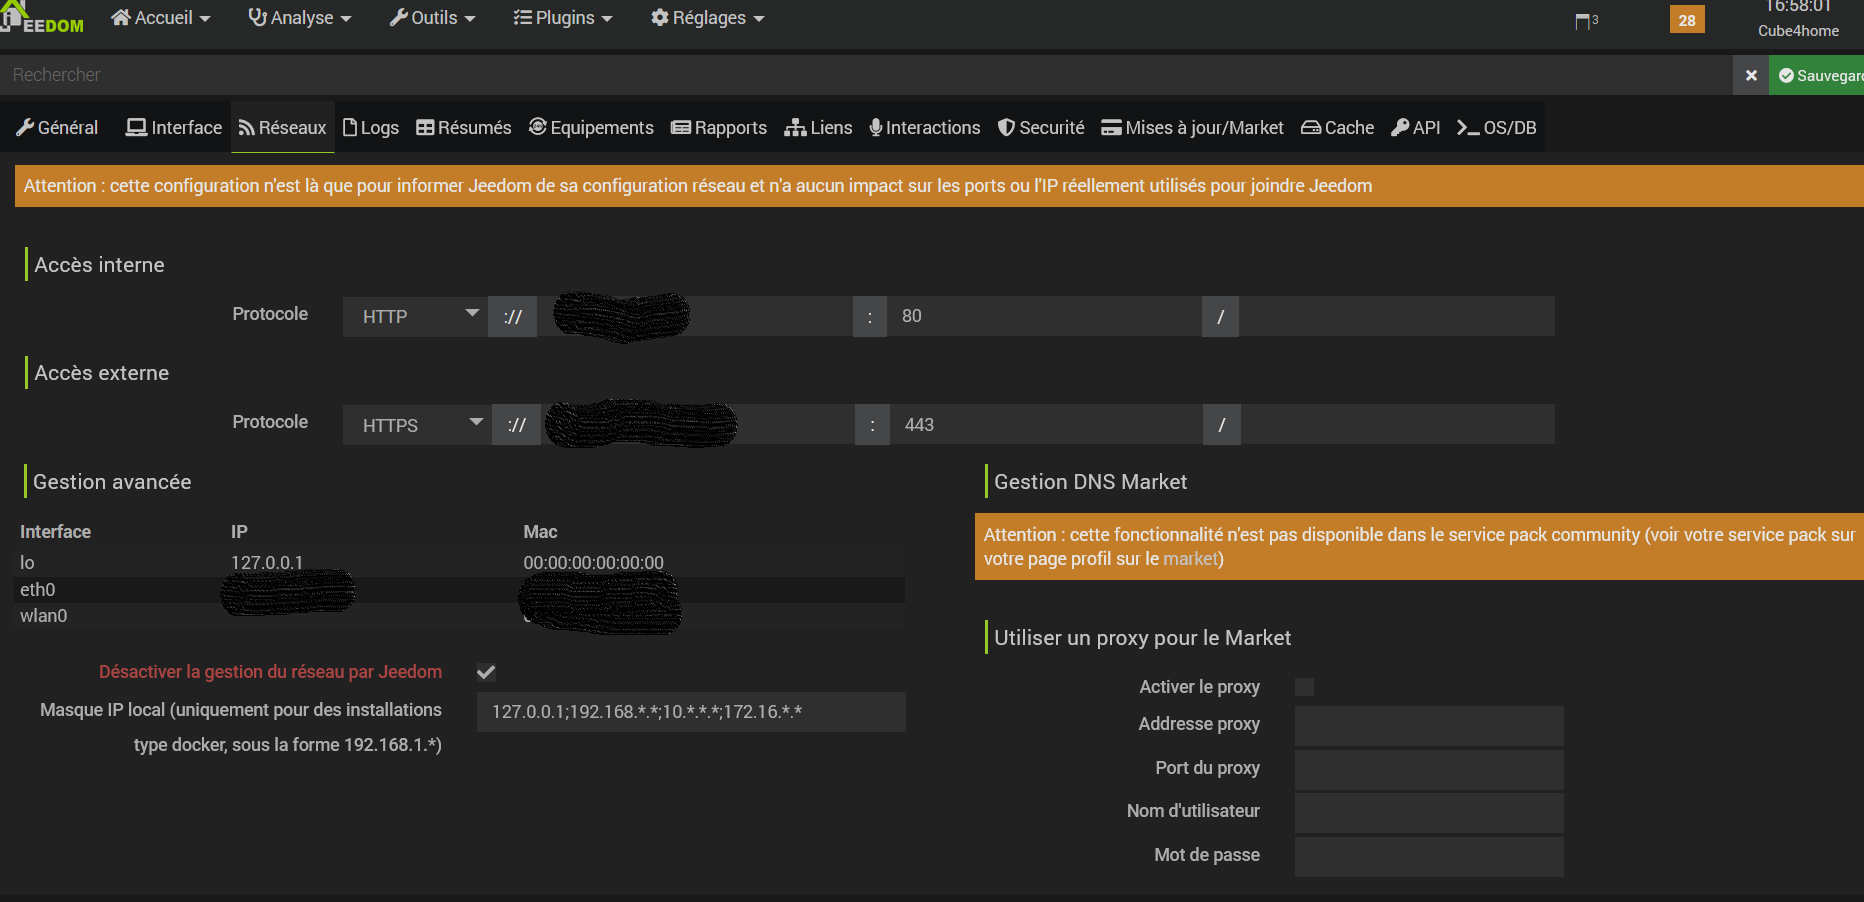This screenshot has width=1864, height=902.
Task: Open the internal access HTTP protocol dropdown
Action: pos(415,316)
